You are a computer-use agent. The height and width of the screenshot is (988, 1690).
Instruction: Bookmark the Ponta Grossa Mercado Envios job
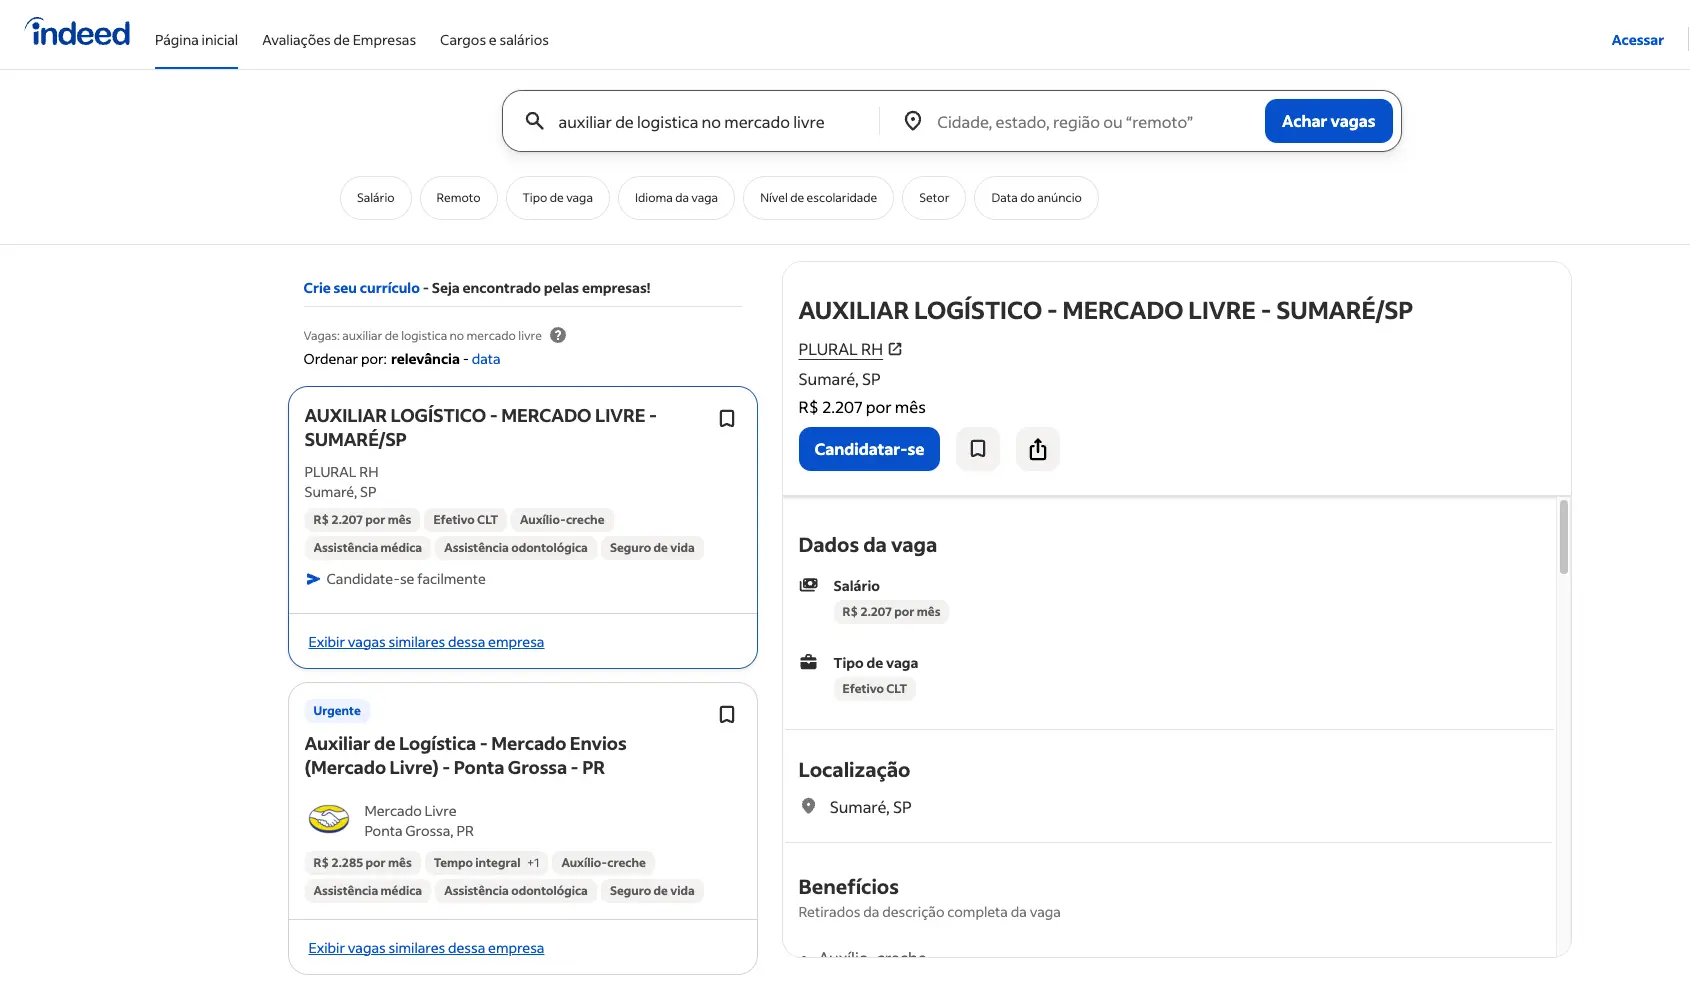(727, 715)
